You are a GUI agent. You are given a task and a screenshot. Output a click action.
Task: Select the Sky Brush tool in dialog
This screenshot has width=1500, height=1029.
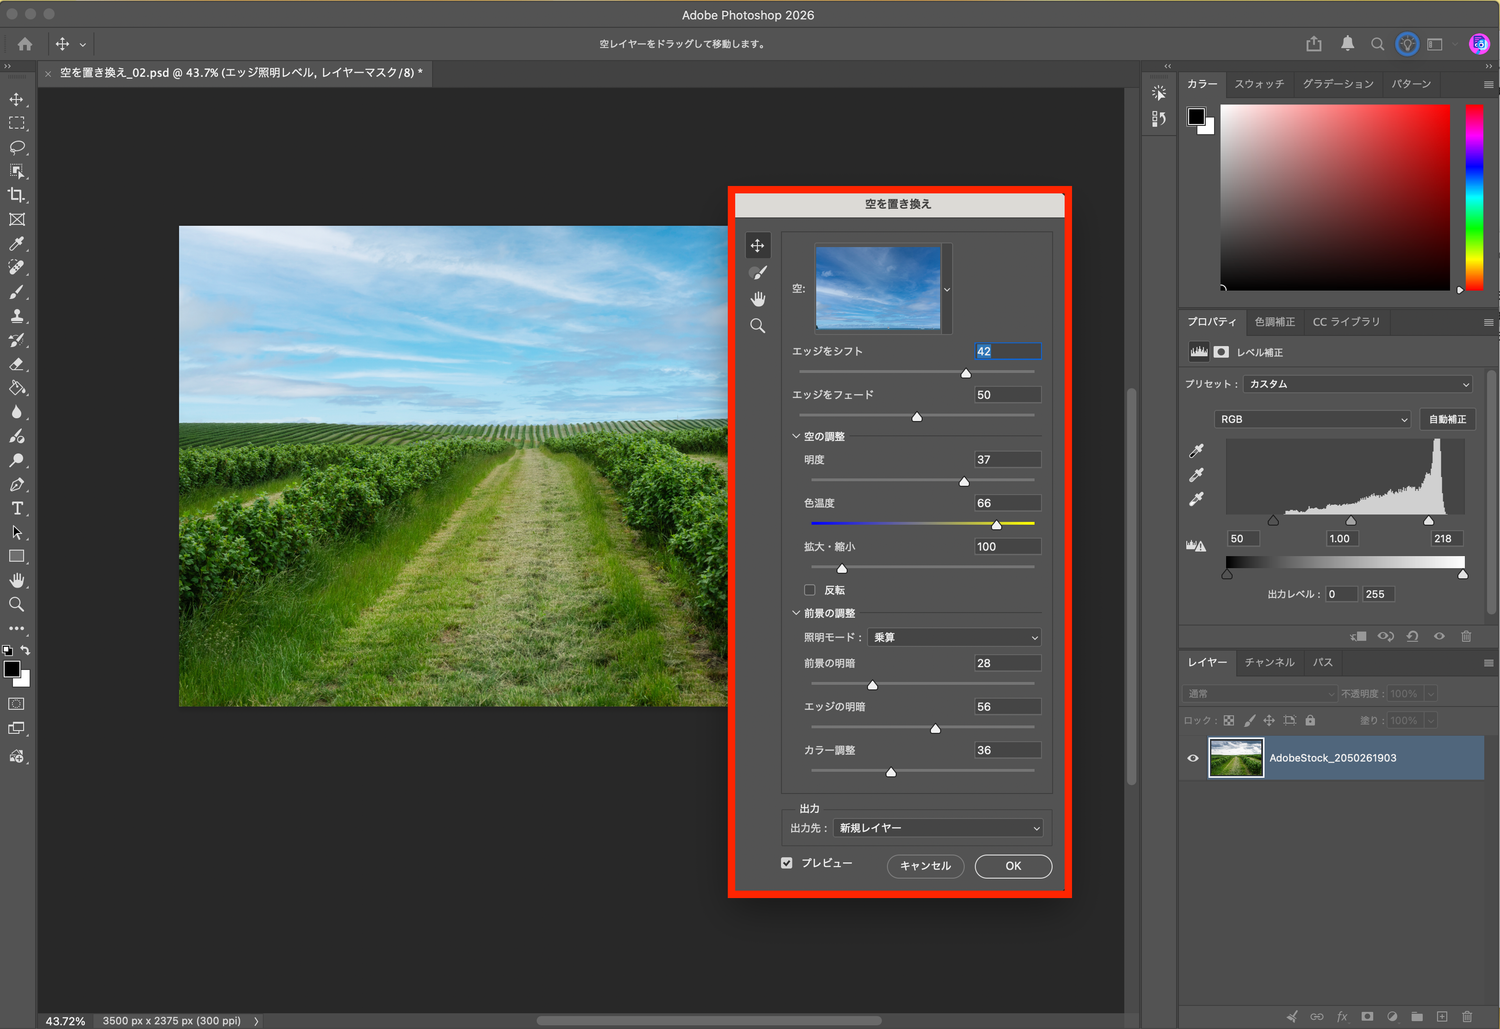(758, 272)
